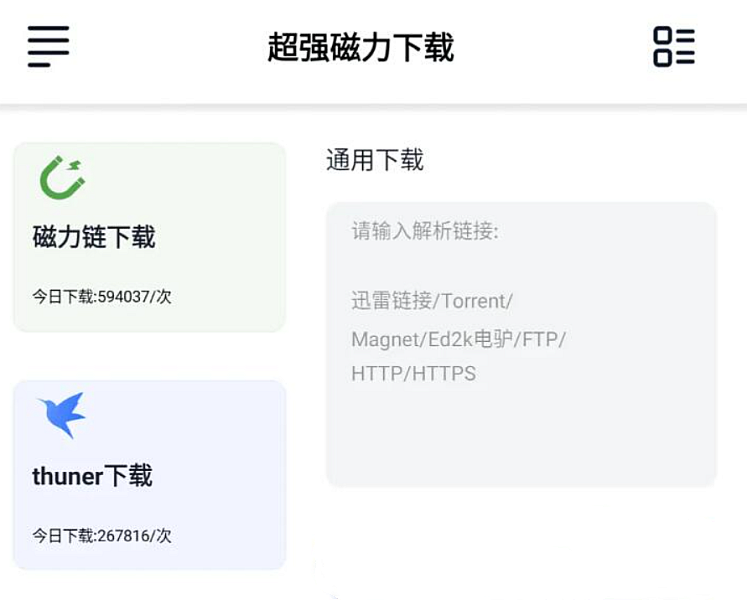The image size is (747, 600).
Task: Click the list view icon at top right
Action: (x=673, y=46)
